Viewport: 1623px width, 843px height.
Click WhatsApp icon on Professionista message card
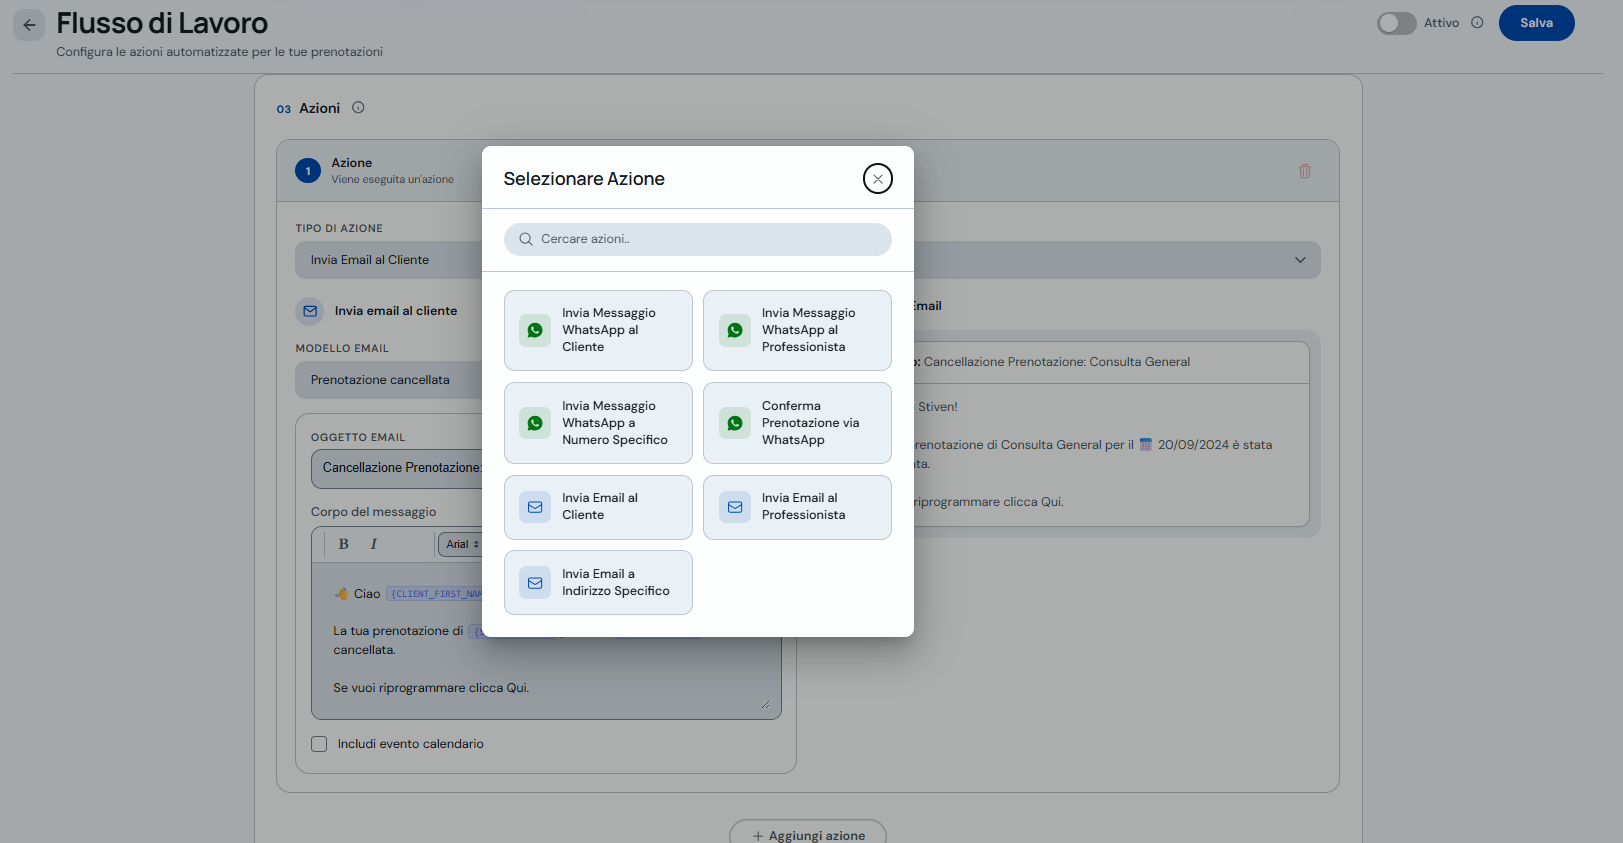735,330
